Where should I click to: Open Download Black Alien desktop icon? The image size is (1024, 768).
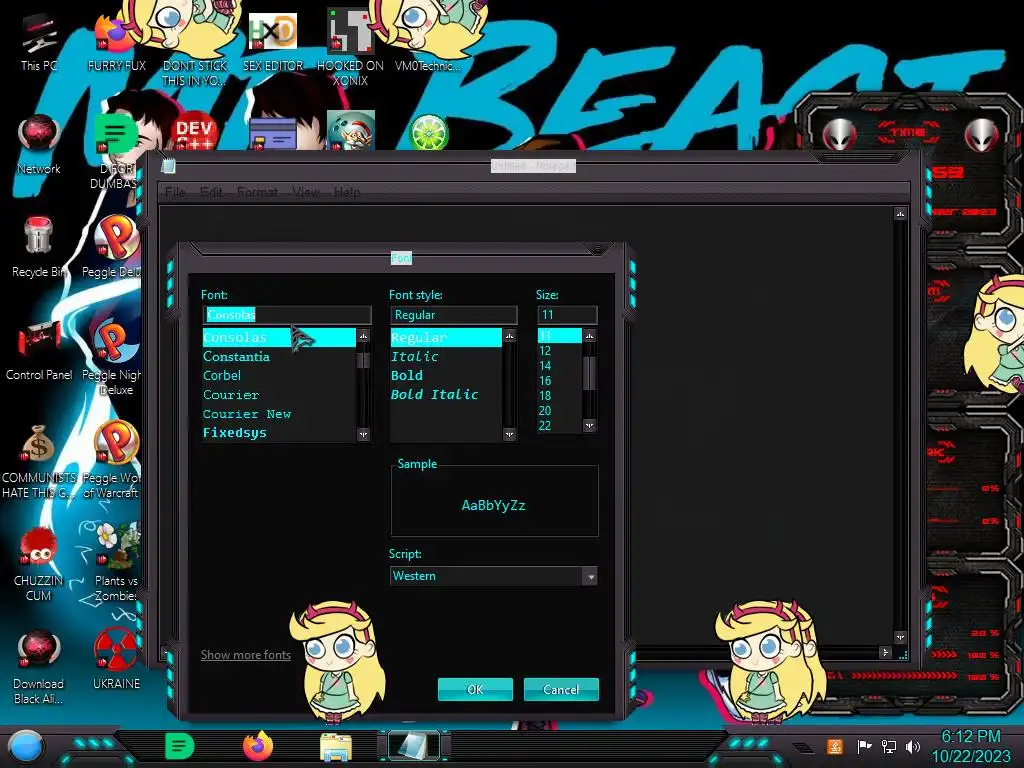pos(39,667)
